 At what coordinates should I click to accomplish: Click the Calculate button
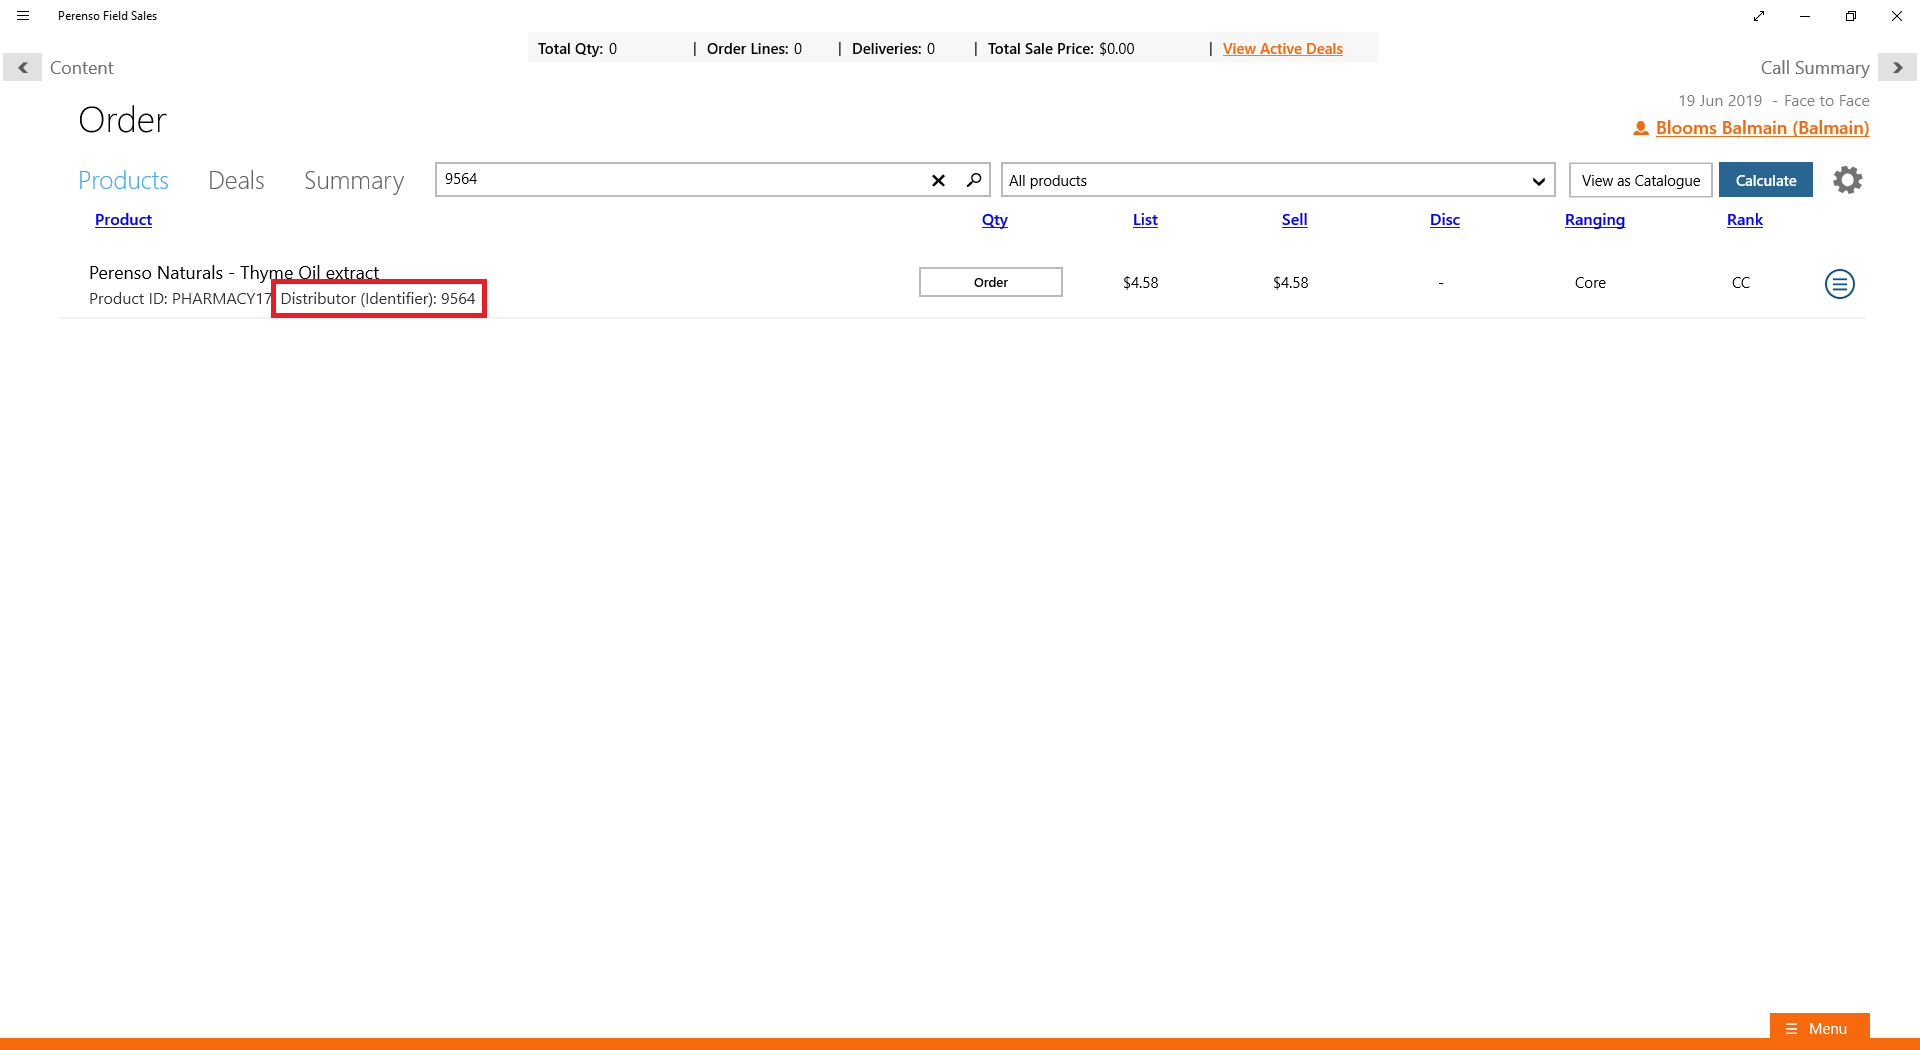tap(1765, 180)
